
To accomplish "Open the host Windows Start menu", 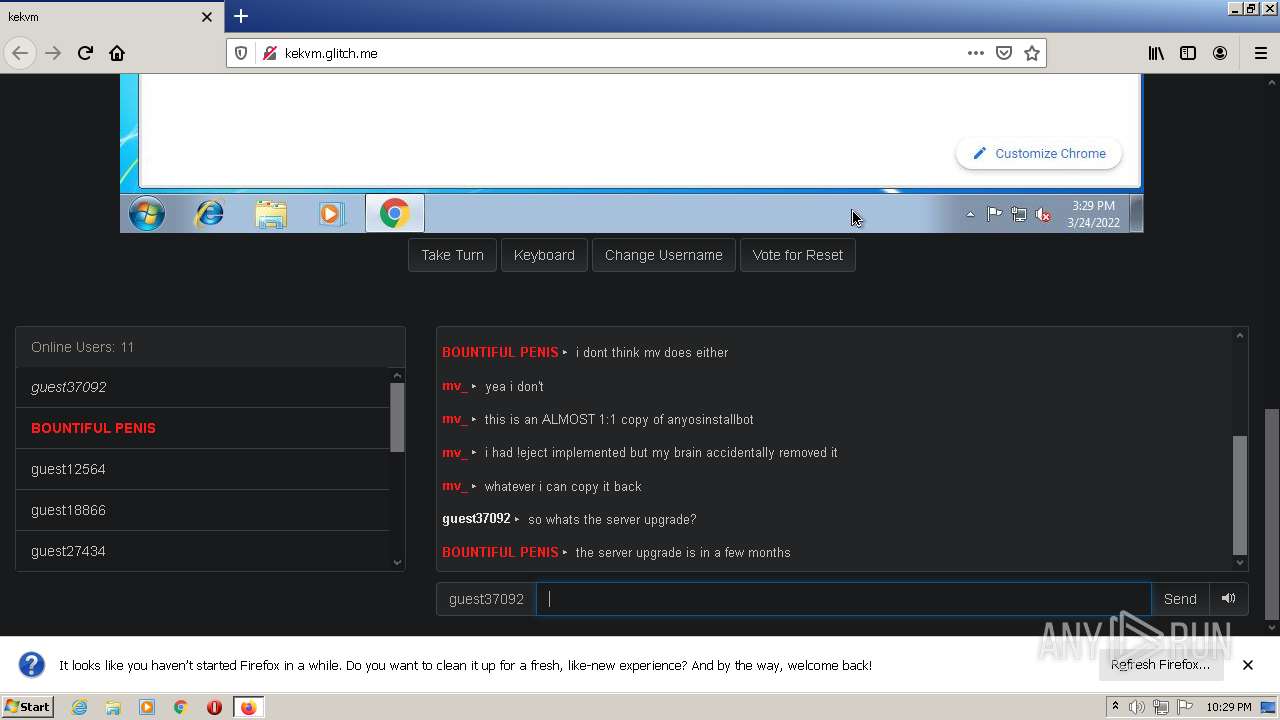I will pyautogui.click(x=27, y=707).
